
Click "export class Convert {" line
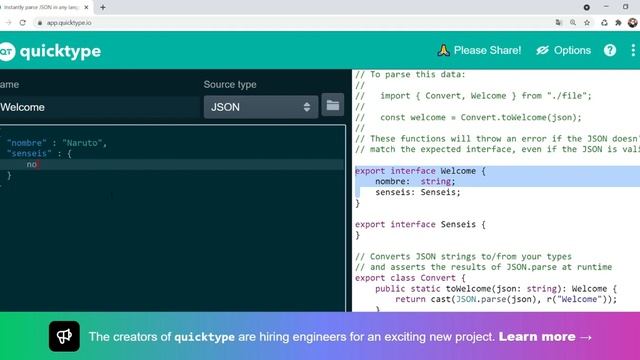pos(410,278)
